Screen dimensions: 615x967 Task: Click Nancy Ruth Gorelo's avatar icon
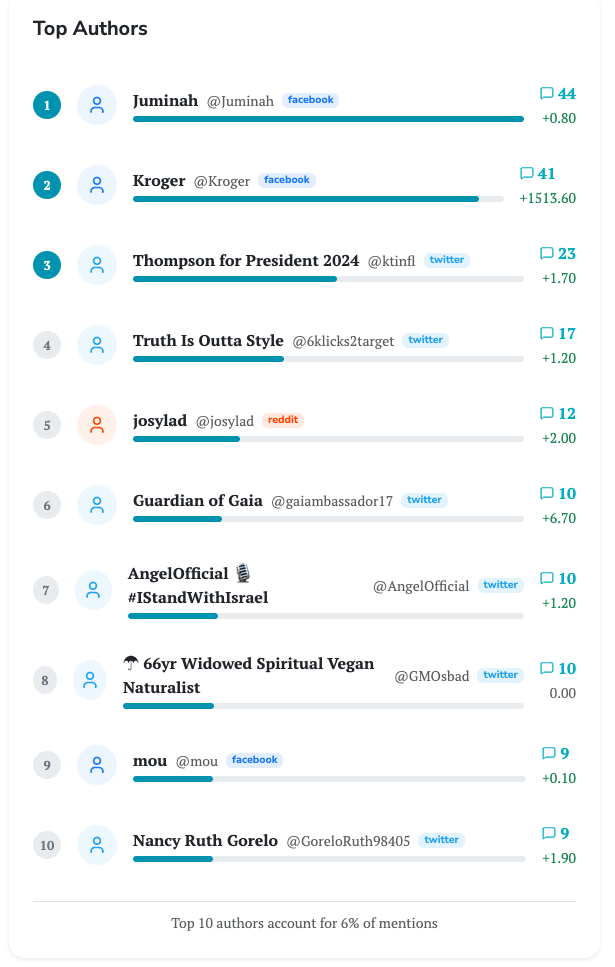(x=97, y=845)
